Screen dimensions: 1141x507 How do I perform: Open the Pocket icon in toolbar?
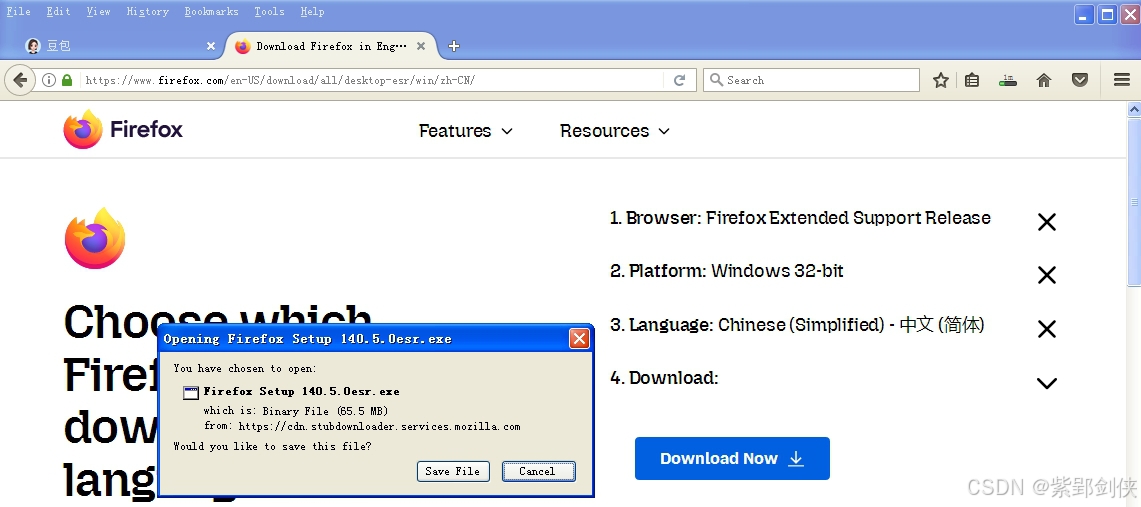[x=1080, y=80]
